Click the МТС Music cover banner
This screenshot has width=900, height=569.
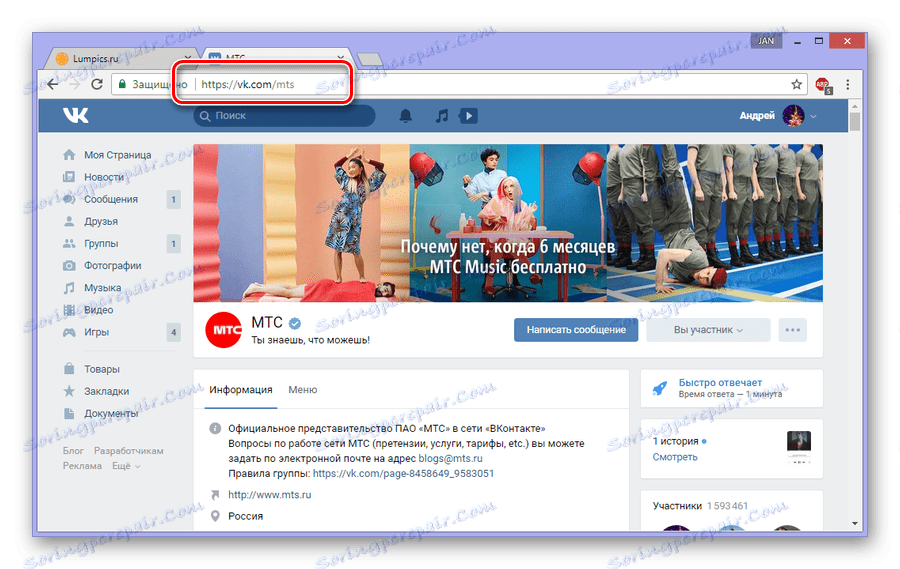tap(508, 223)
